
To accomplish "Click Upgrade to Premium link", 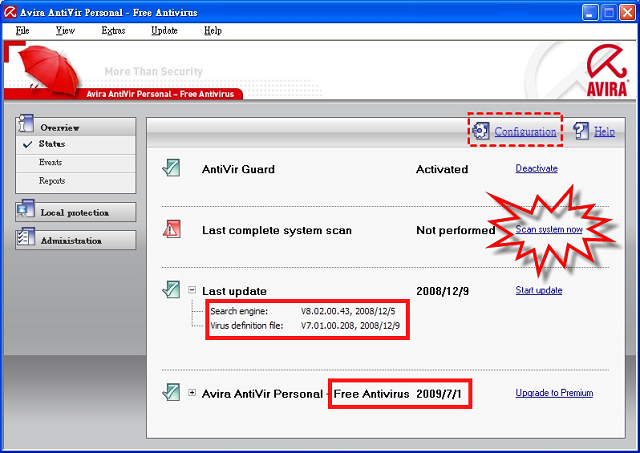I will click(554, 393).
